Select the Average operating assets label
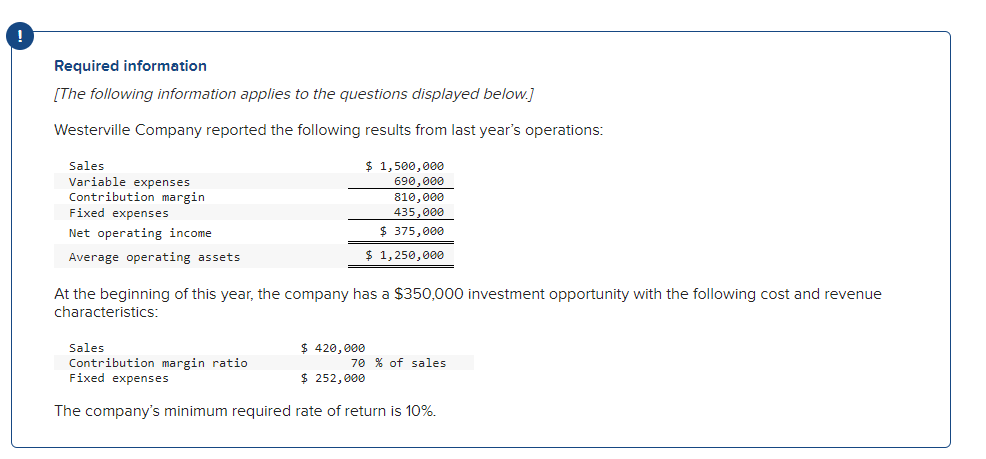986x459 pixels. (x=155, y=257)
